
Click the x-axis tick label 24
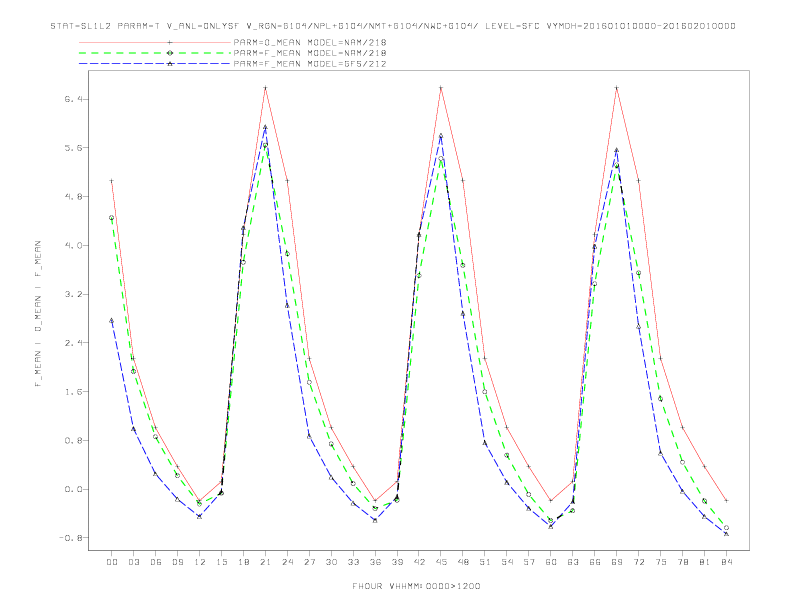pos(287,562)
